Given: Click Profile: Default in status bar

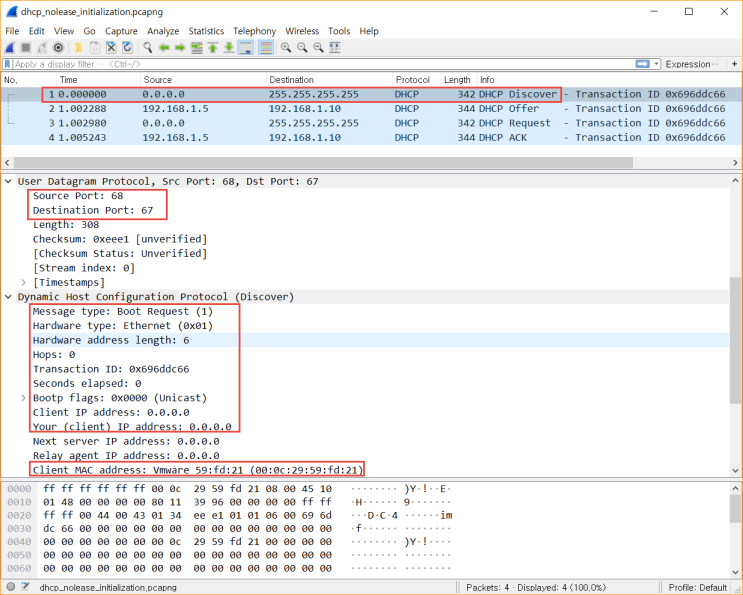Looking at the screenshot, I should click(x=698, y=587).
